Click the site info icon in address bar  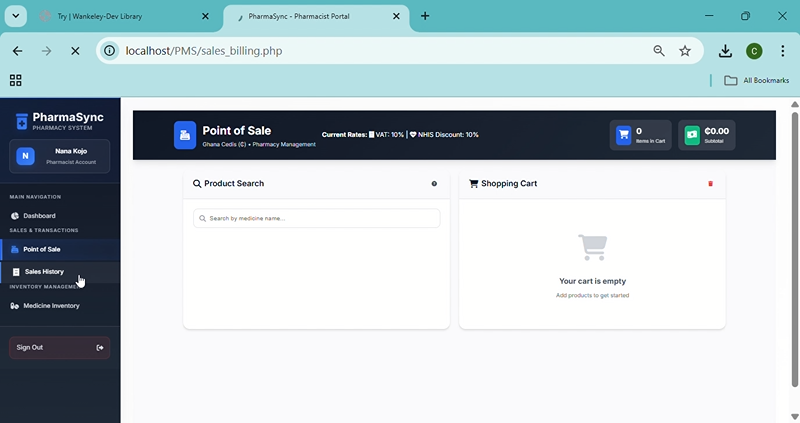[x=109, y=51]
